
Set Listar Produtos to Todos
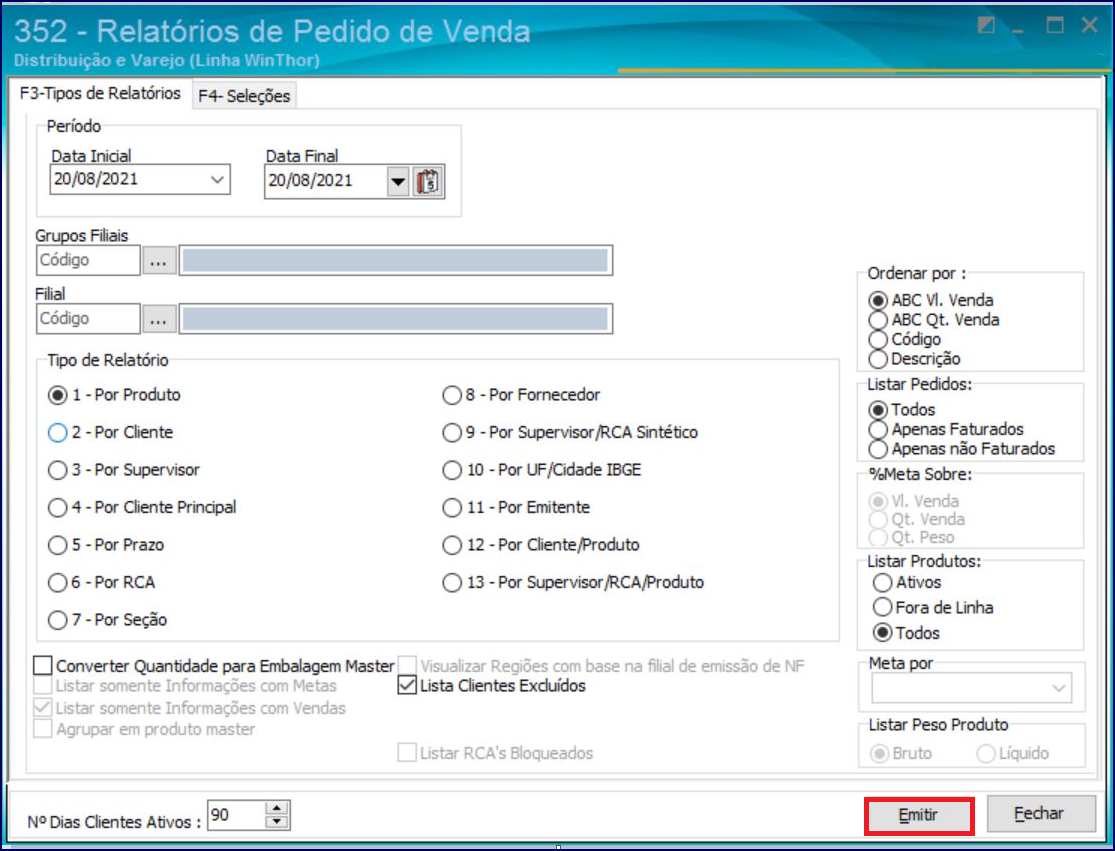coord(907,633)
